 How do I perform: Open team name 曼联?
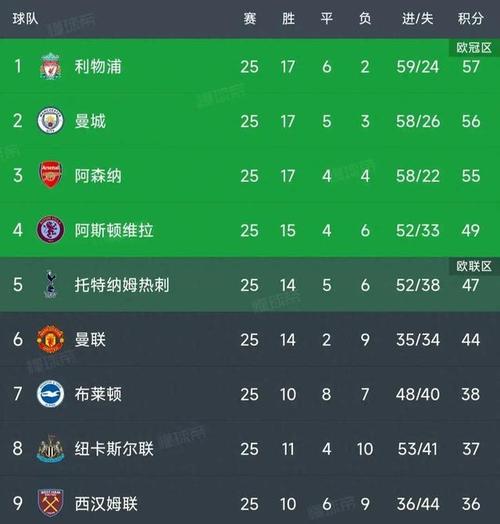[x=90, y=339]
